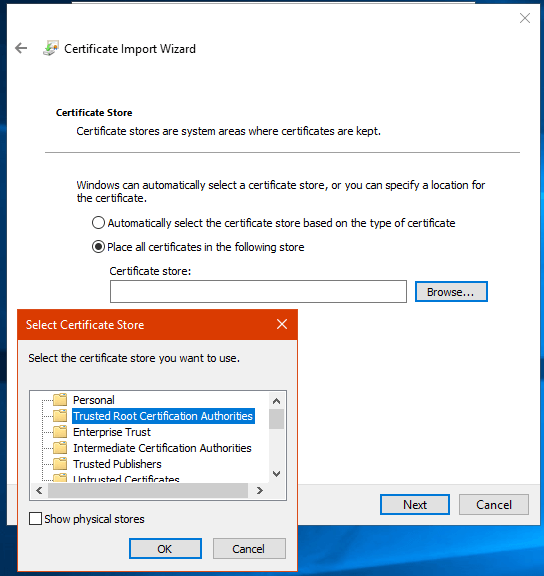Click the horizontal scrollbar's right arrow
The width and height of the screenshot is (544, 576).
260,490
